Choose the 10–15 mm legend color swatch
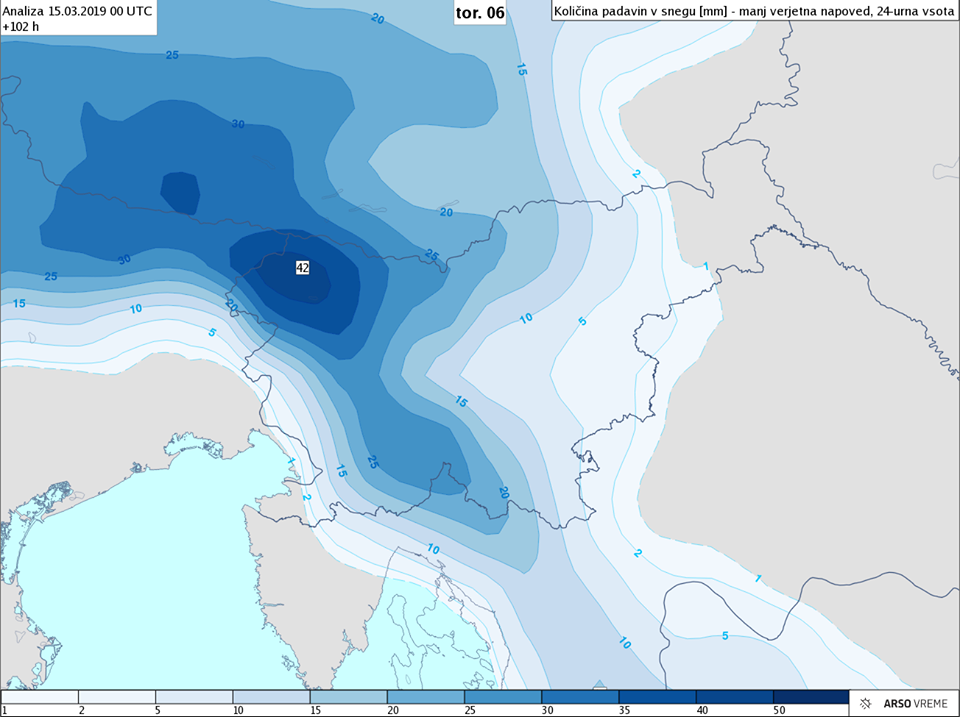Screen dimensions: 960x717 click(270, 696)
